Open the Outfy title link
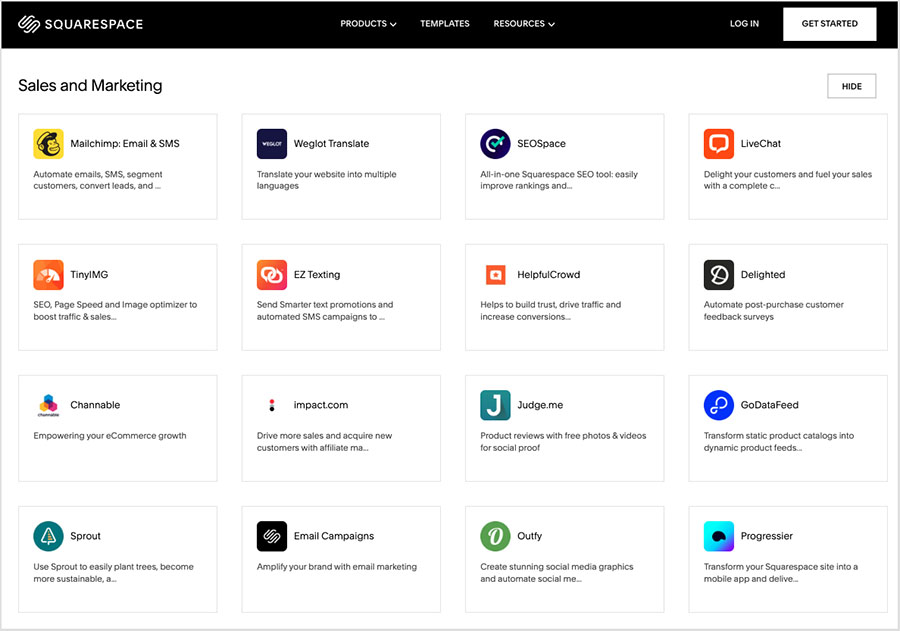Viewport: 900px width, 631px height. click(x=529, y=536)
